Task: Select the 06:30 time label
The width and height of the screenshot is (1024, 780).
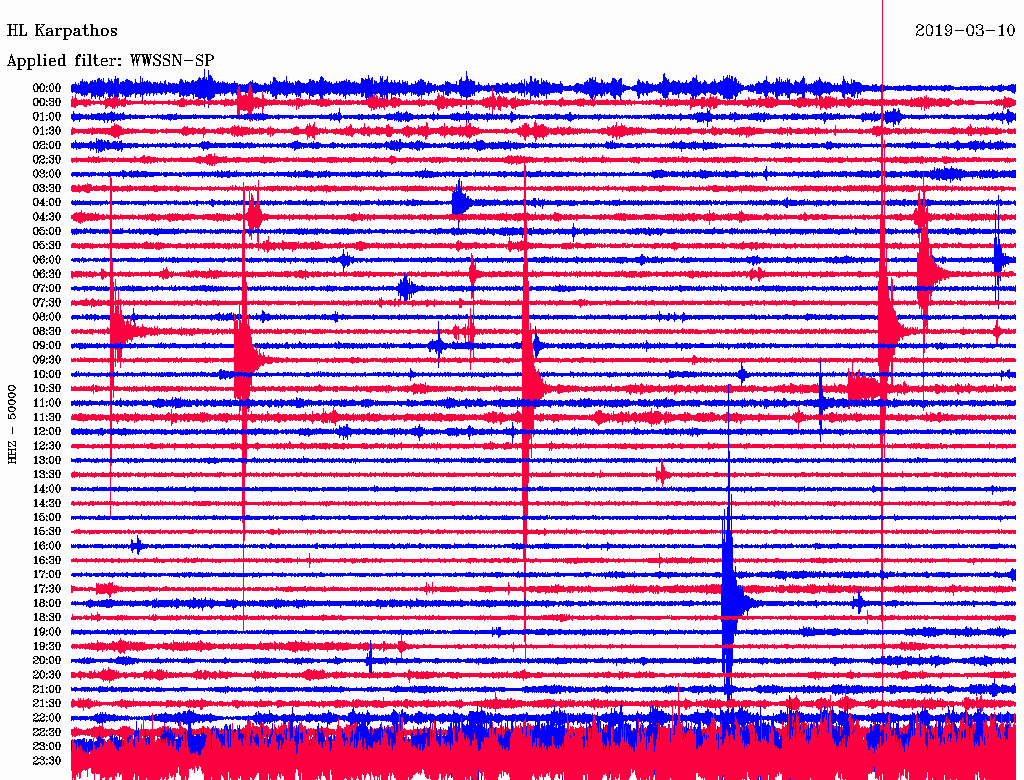Action: pyautogui.click(x=47, y=274)
